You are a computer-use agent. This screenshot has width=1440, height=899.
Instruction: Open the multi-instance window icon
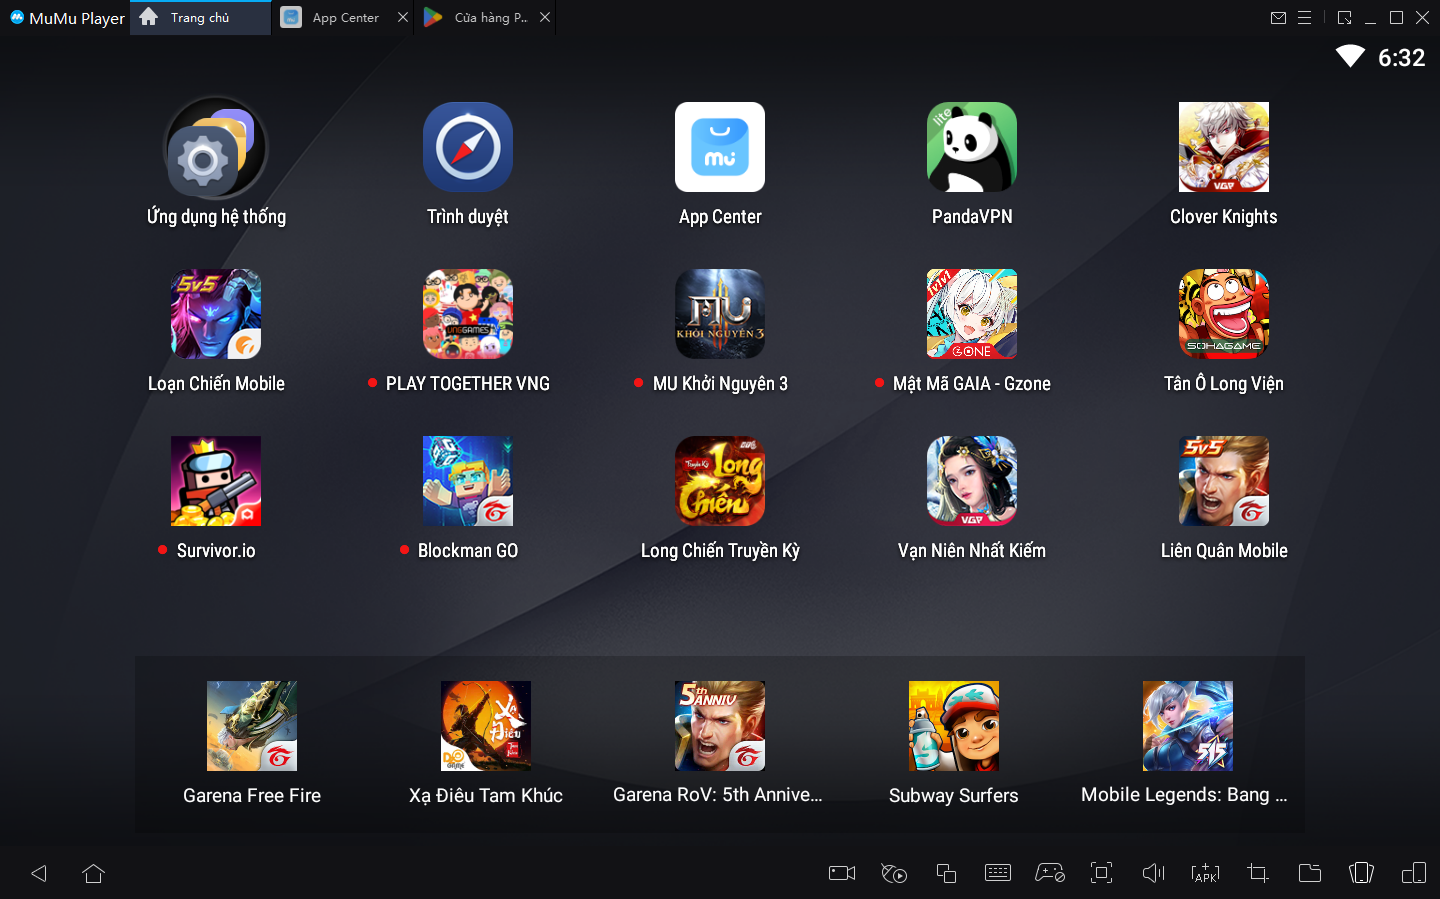[946, 873]
